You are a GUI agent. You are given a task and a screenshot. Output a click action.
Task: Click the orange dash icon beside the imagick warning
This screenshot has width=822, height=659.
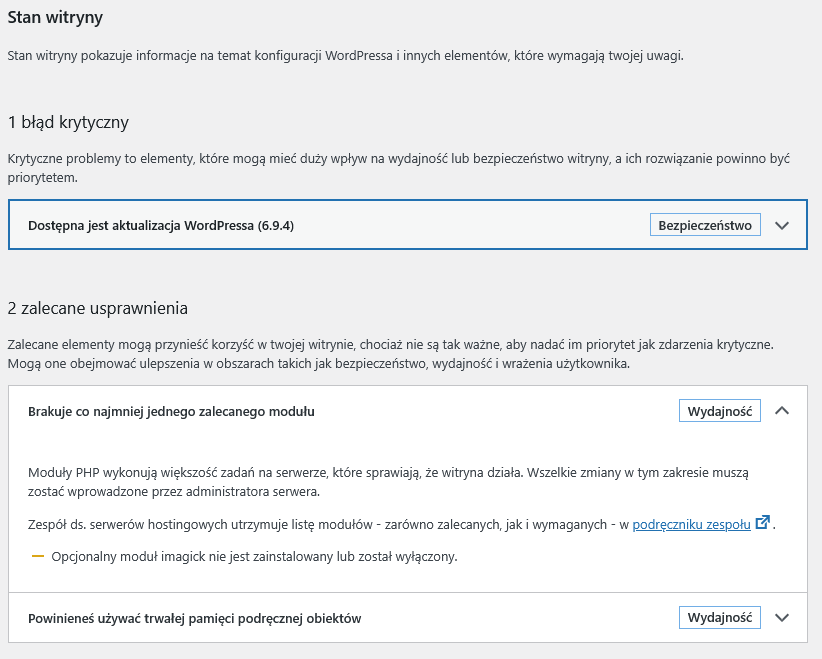coord(37,557)
